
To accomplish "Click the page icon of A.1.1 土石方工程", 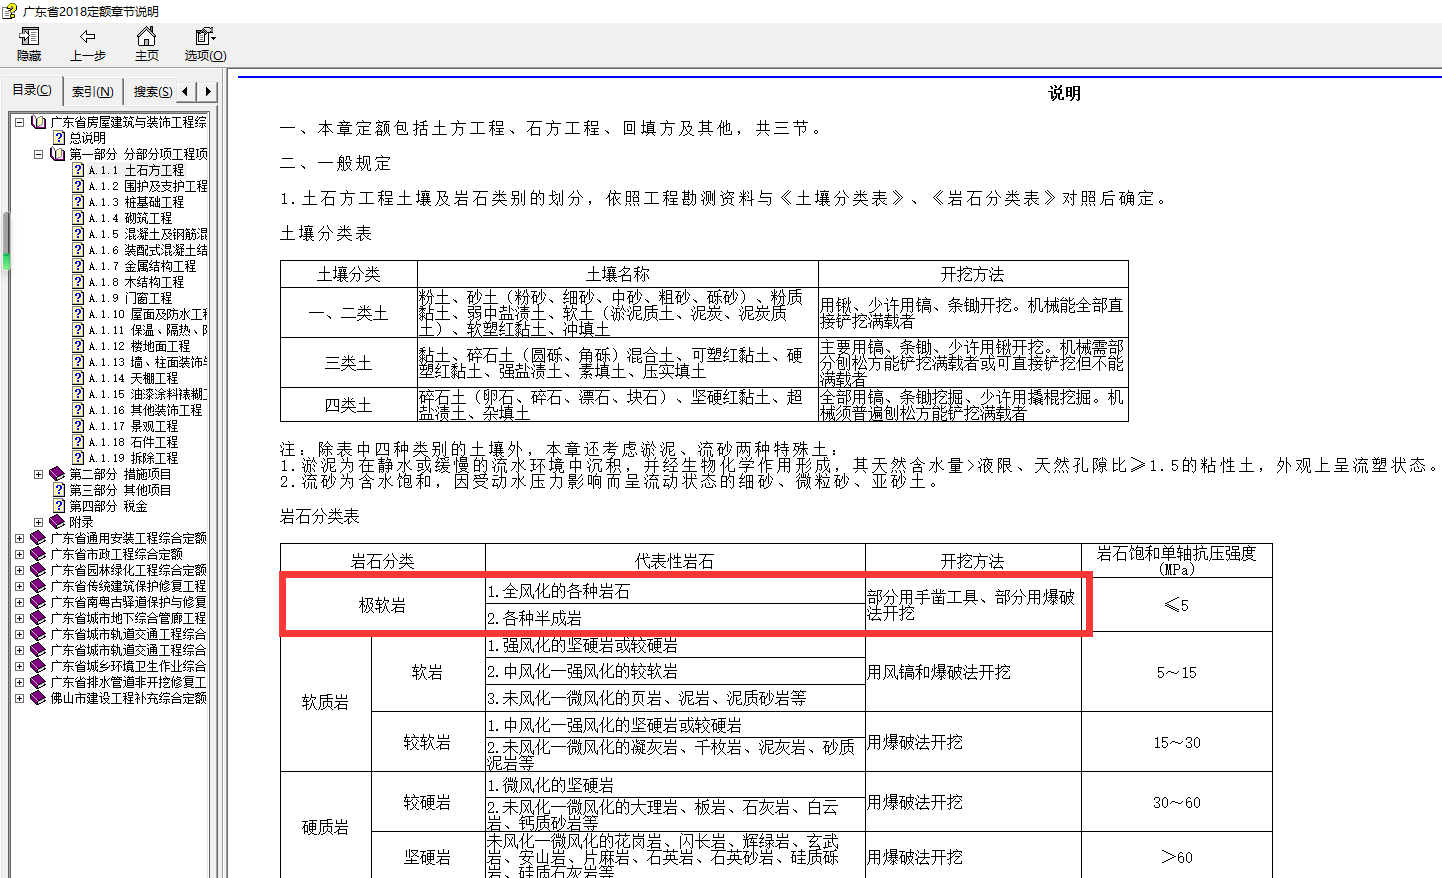I will click(x=78, y=170).
